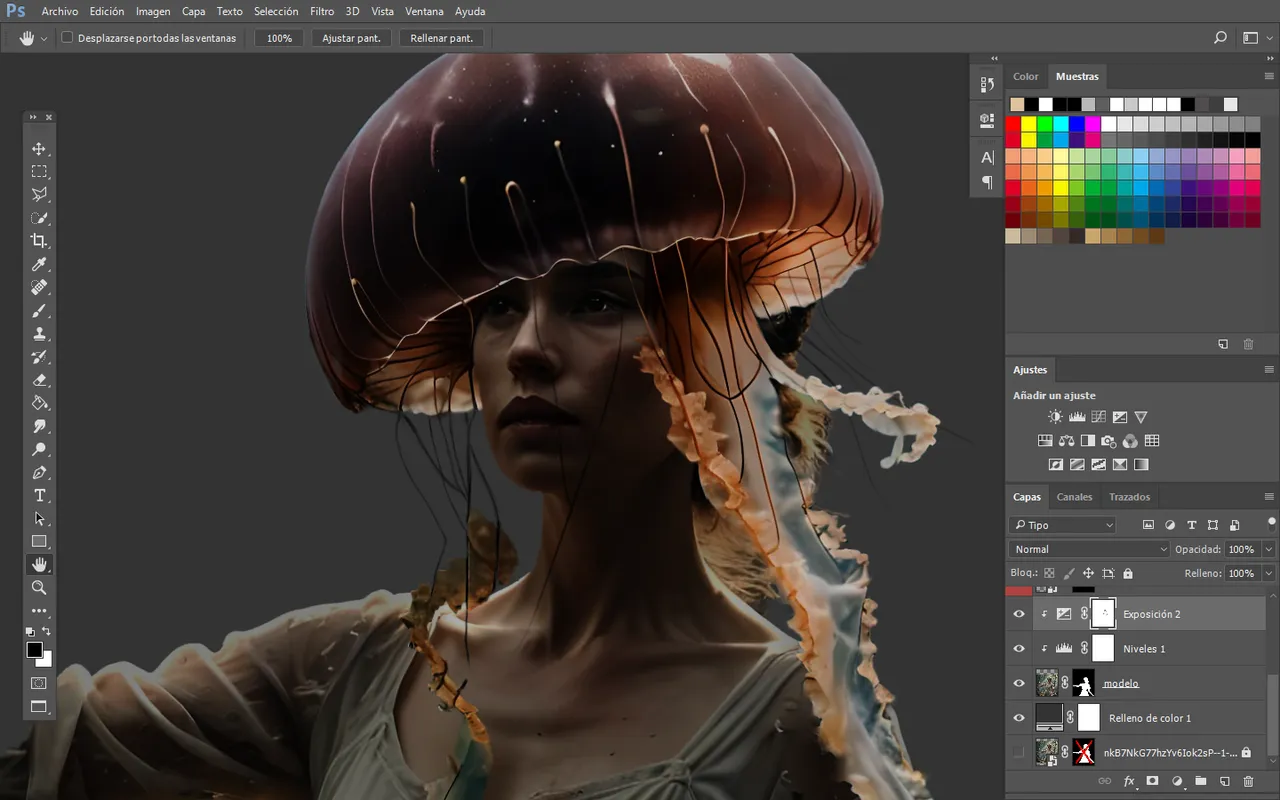Select the Eraser tool

pos(39,380)
